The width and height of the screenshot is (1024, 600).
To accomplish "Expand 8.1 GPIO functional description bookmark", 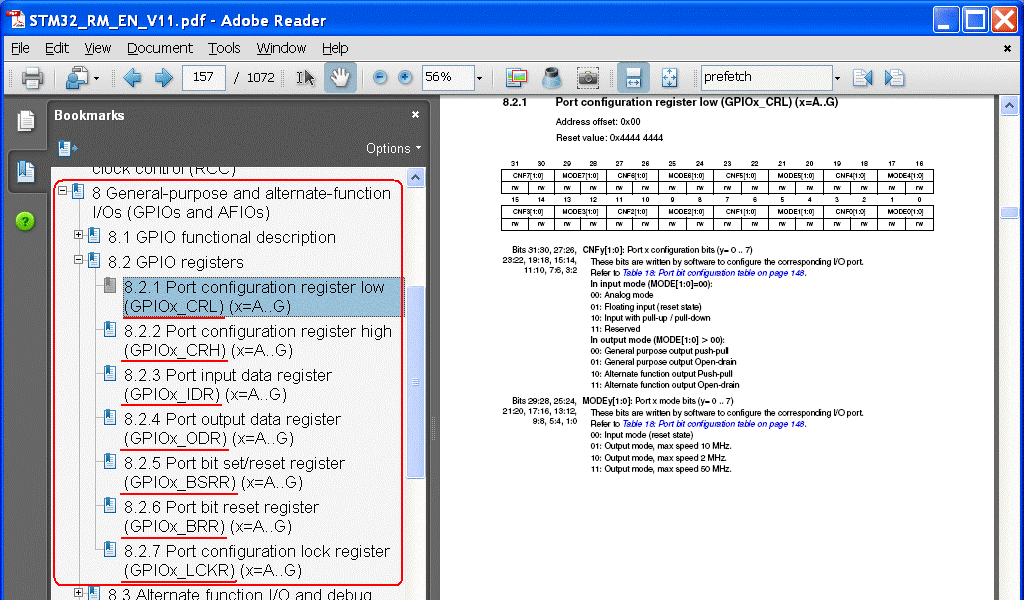I will click(78, 234).
